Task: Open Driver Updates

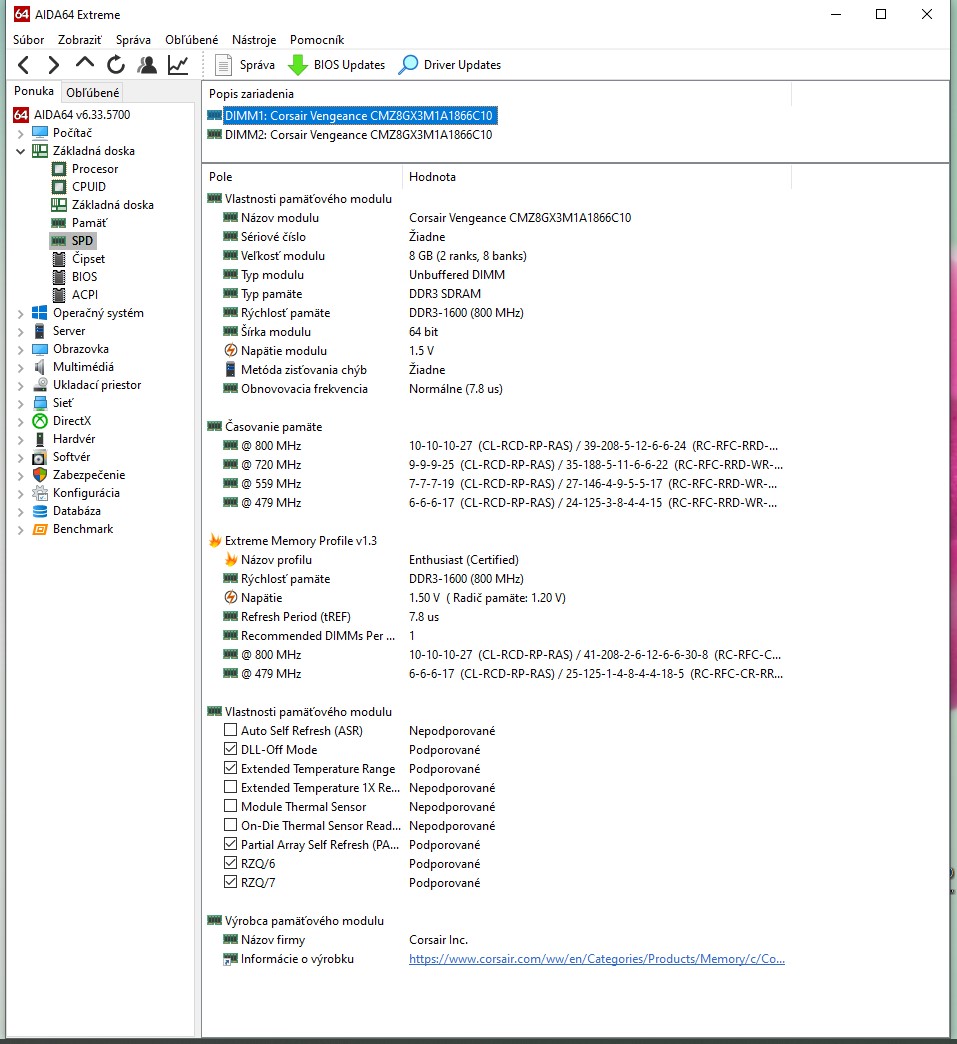Action: coord(450,65)
